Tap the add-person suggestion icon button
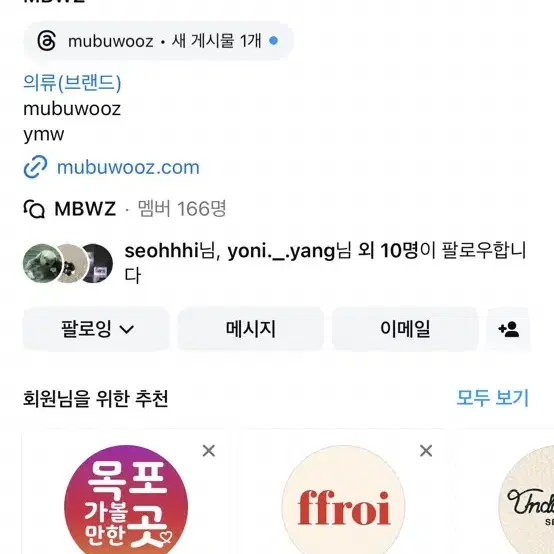Screen dimensions: 554x554 (x=508, y=329)
